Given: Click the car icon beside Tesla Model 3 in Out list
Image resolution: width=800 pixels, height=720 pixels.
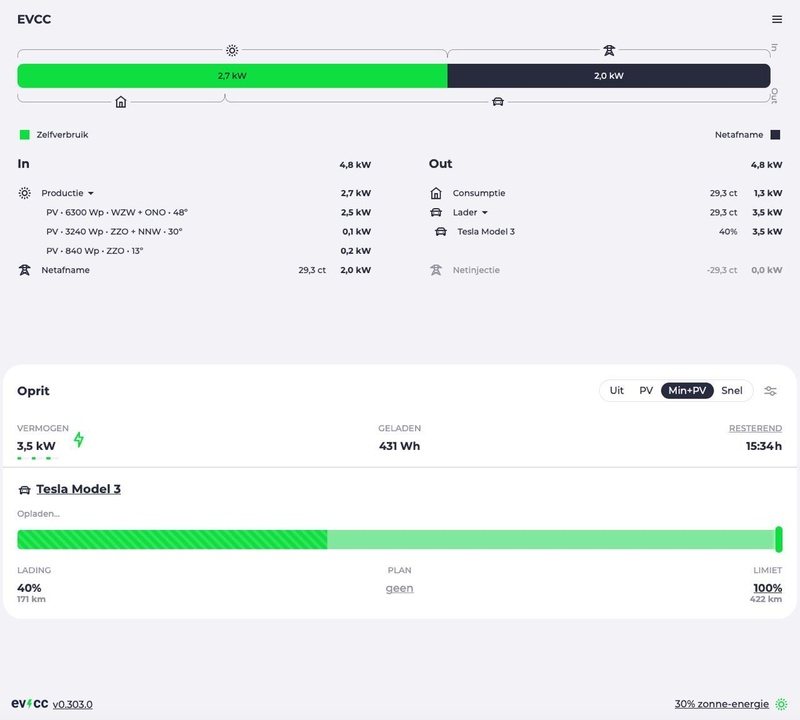Looking at the screenshot, I should pos(441,232).
